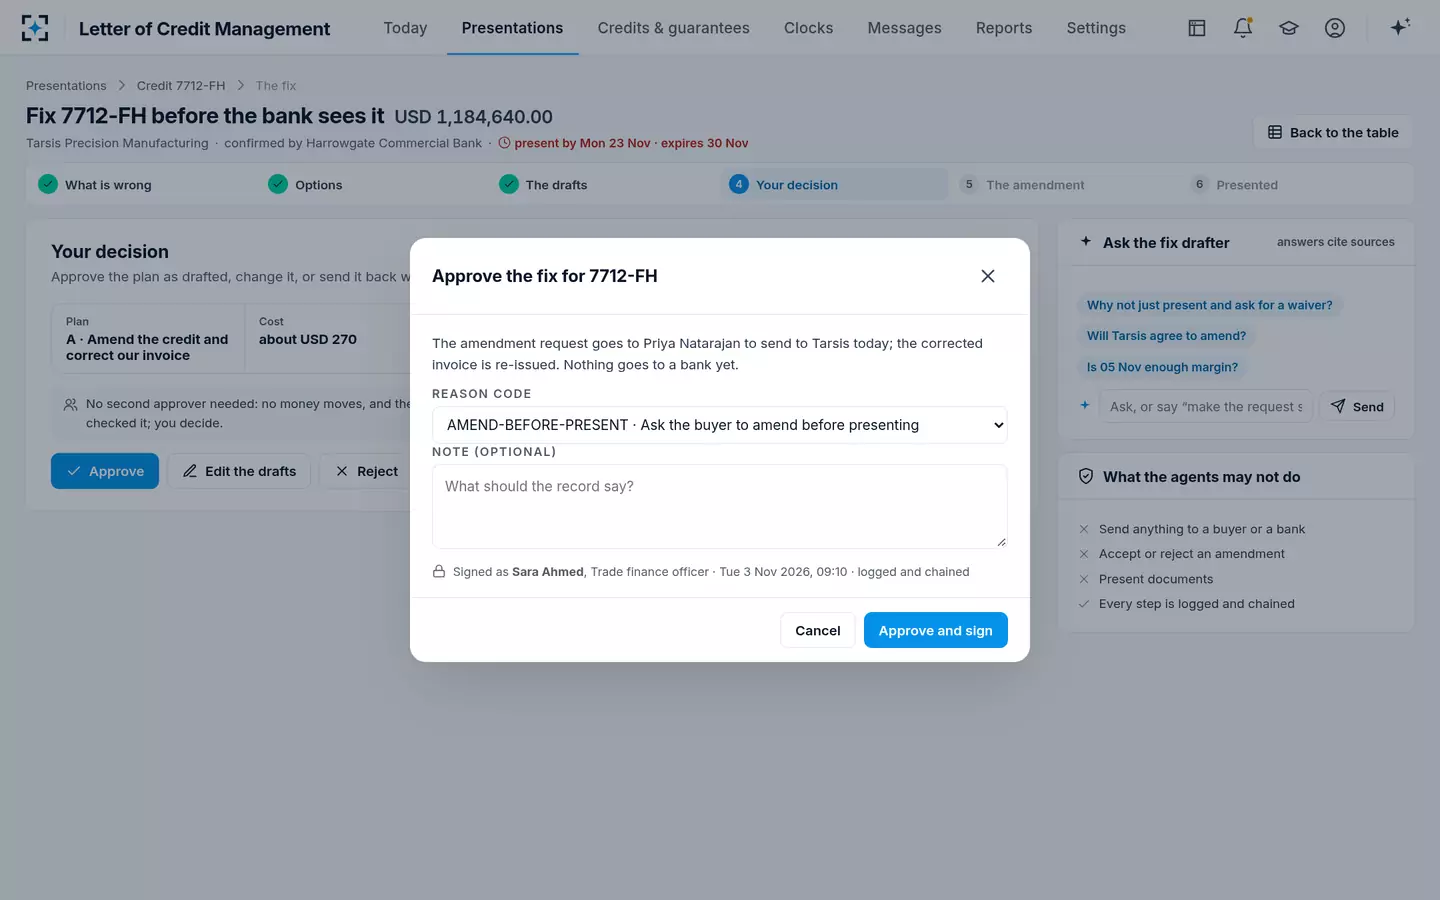The image size is (1440, 900).
Task: Cancel the approval dialog
Action: (x=818, y=630)
